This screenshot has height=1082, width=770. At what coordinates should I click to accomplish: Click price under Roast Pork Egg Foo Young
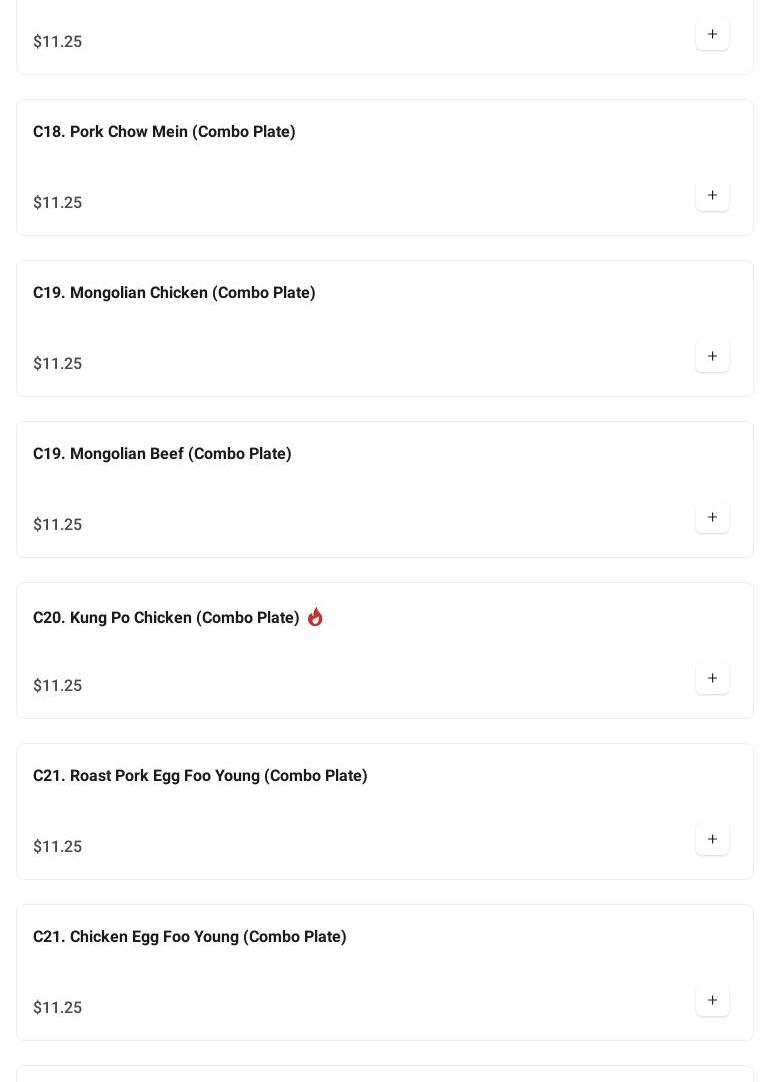tap(58, 847)
